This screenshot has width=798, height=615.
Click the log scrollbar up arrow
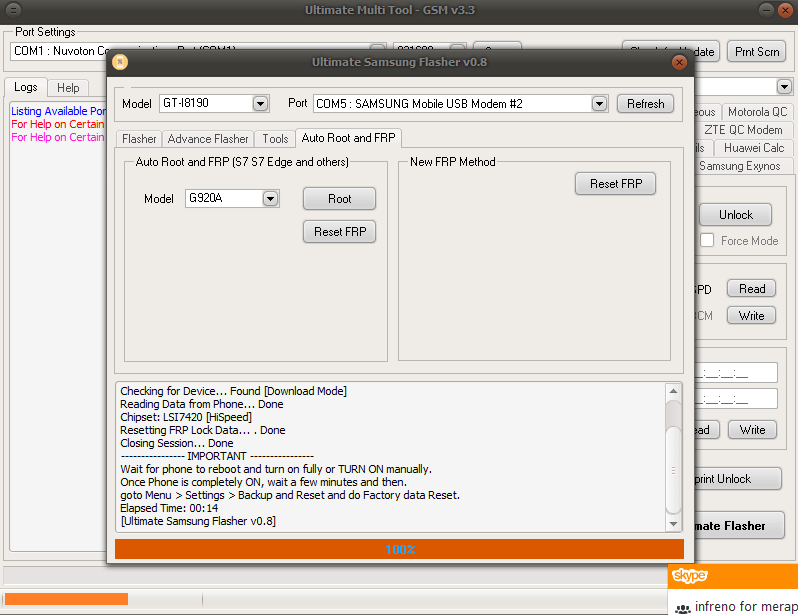coord(673,391)
